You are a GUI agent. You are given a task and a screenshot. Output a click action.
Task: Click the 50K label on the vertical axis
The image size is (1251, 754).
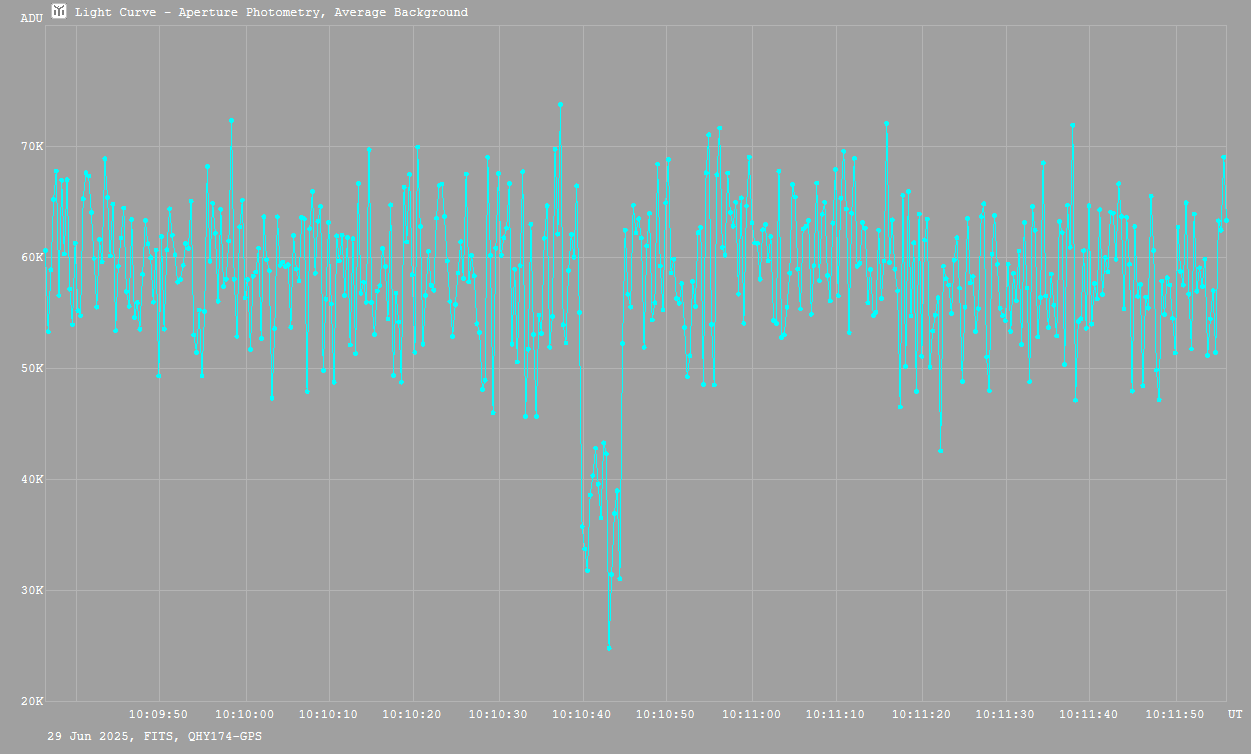click(32, 369)
